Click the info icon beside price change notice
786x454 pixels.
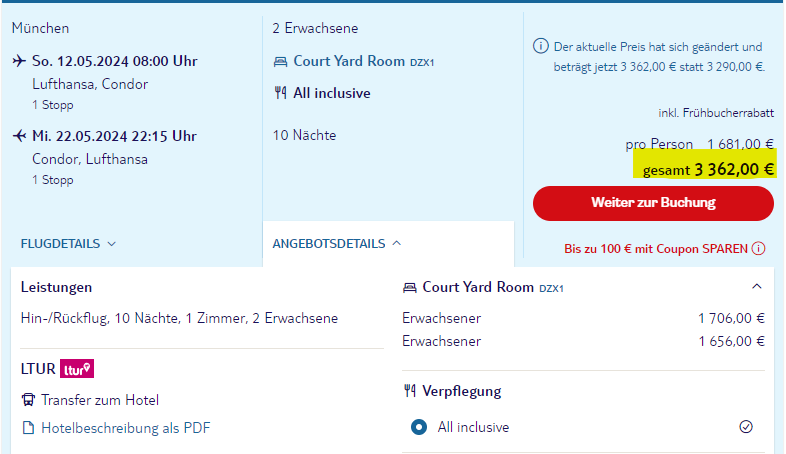point(540,46)
